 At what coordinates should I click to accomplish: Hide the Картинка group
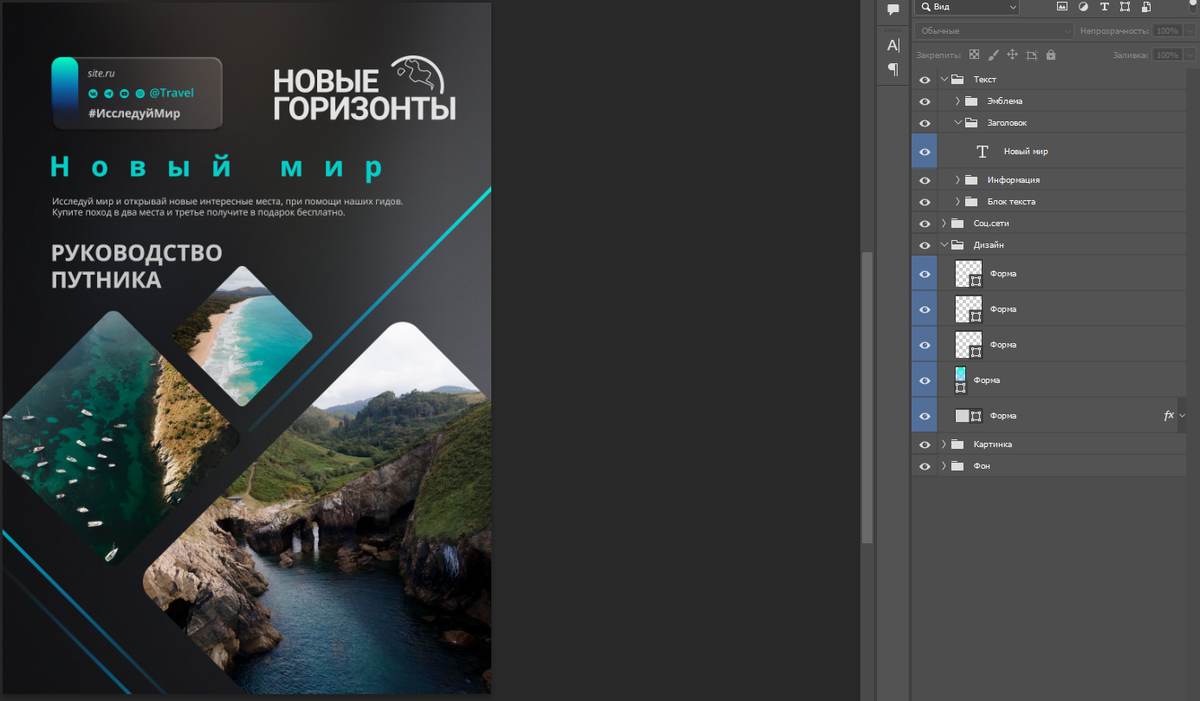(x=924, y=444)
